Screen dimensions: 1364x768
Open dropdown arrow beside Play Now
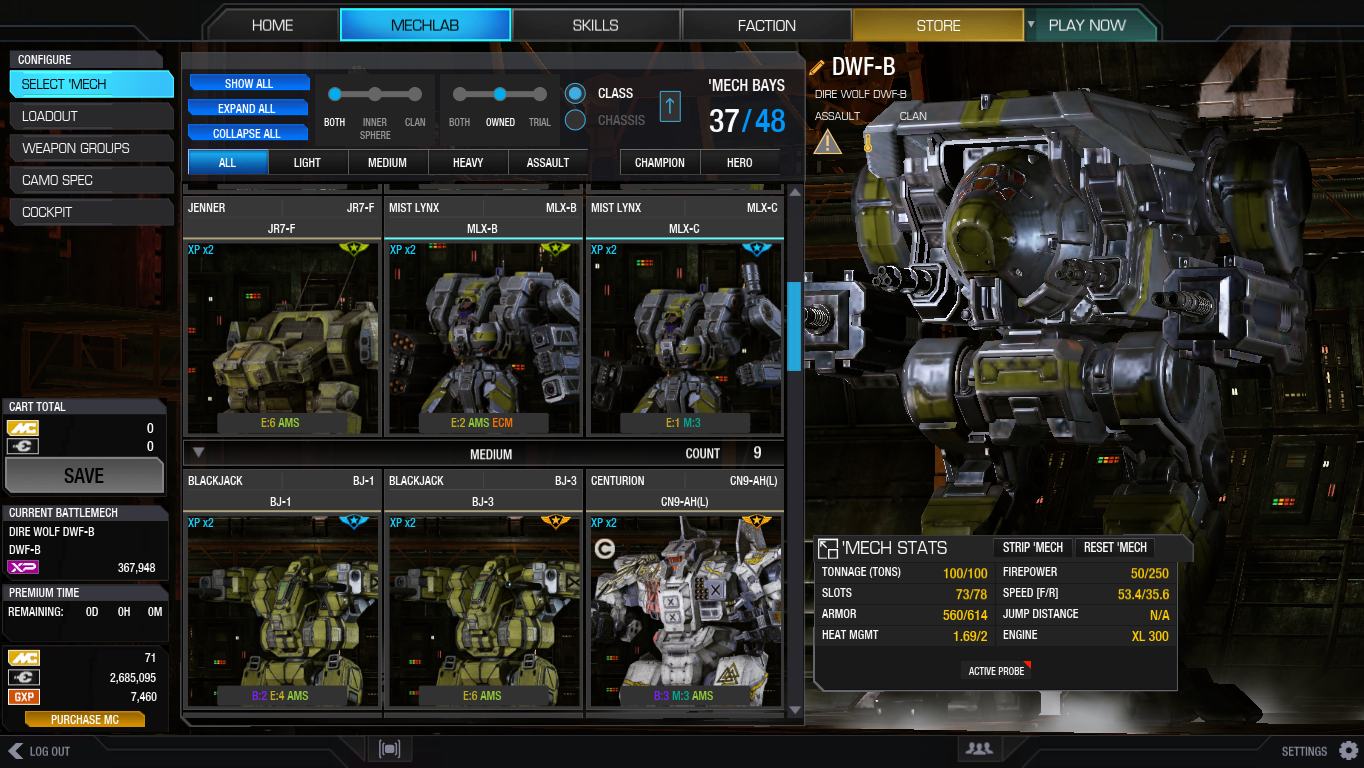pos(1031,24)
